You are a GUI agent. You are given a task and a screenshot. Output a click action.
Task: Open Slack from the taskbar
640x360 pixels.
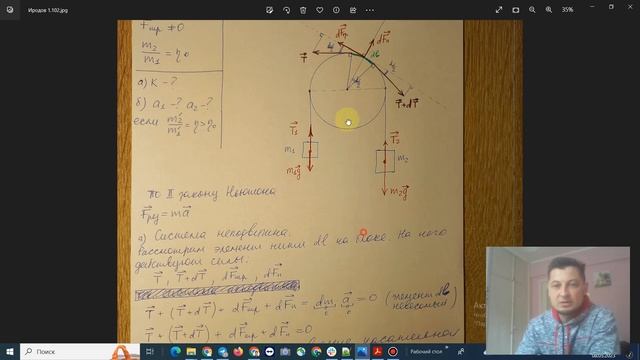331,351
